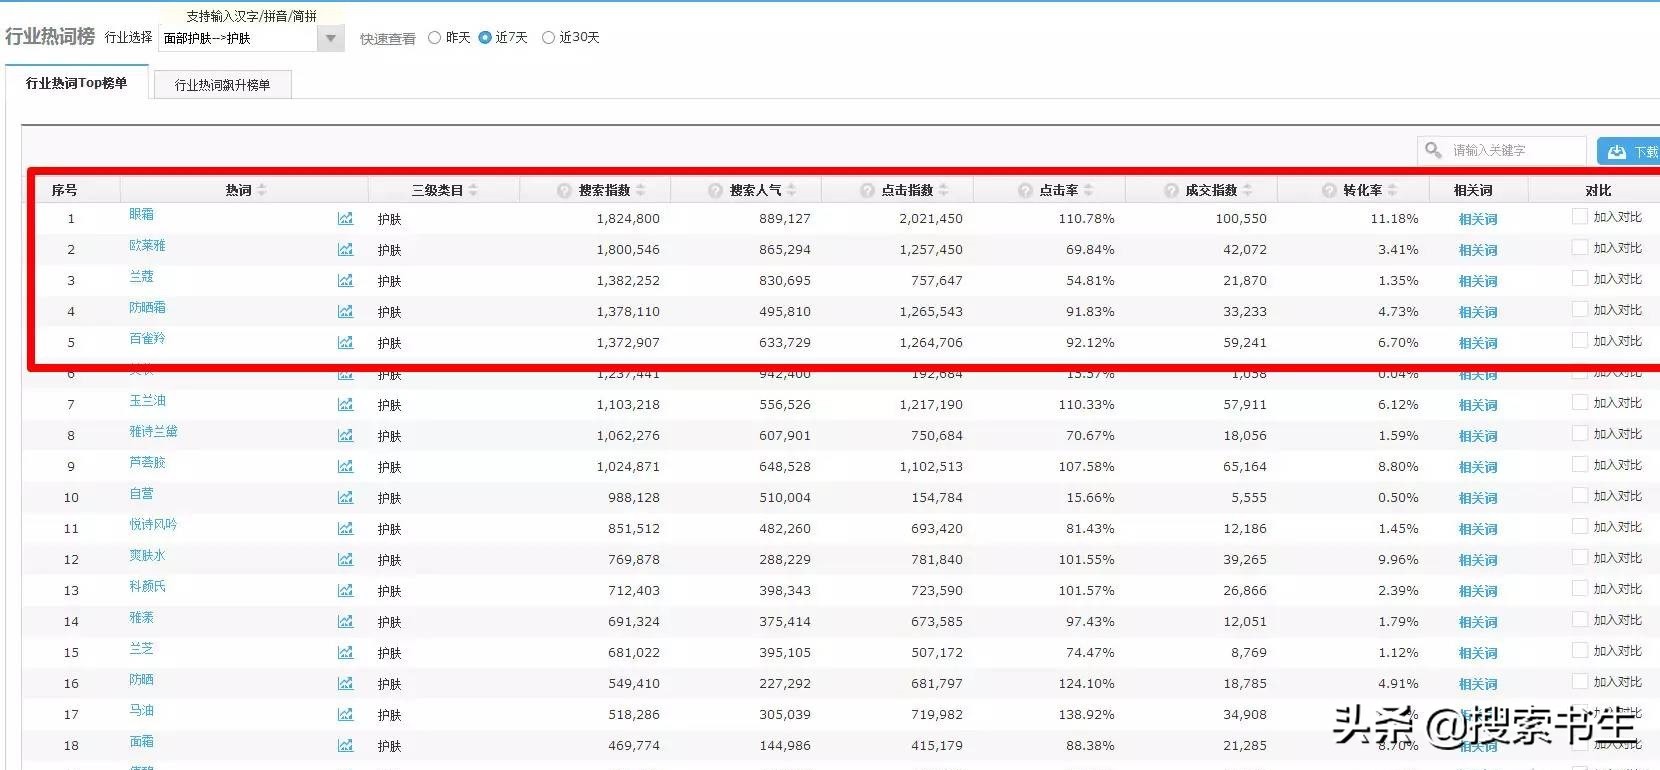Open 相关词 link for 雅诗兰黛
The height and width of the screenshot is (770, 1660).
[x=1477, y=436]
